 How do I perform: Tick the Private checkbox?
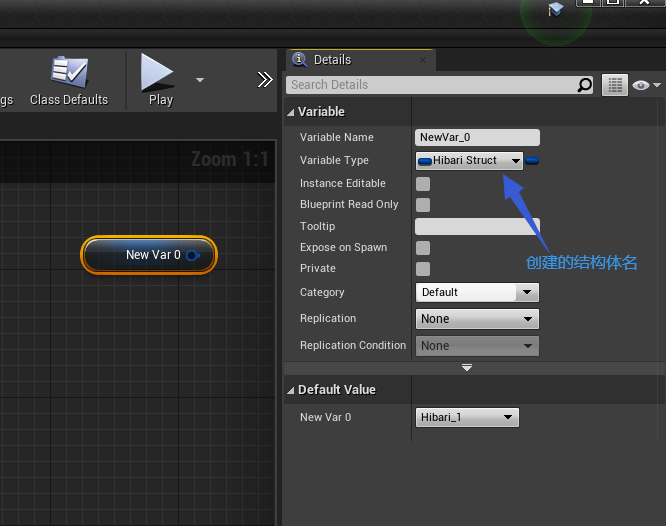(423, 269)
